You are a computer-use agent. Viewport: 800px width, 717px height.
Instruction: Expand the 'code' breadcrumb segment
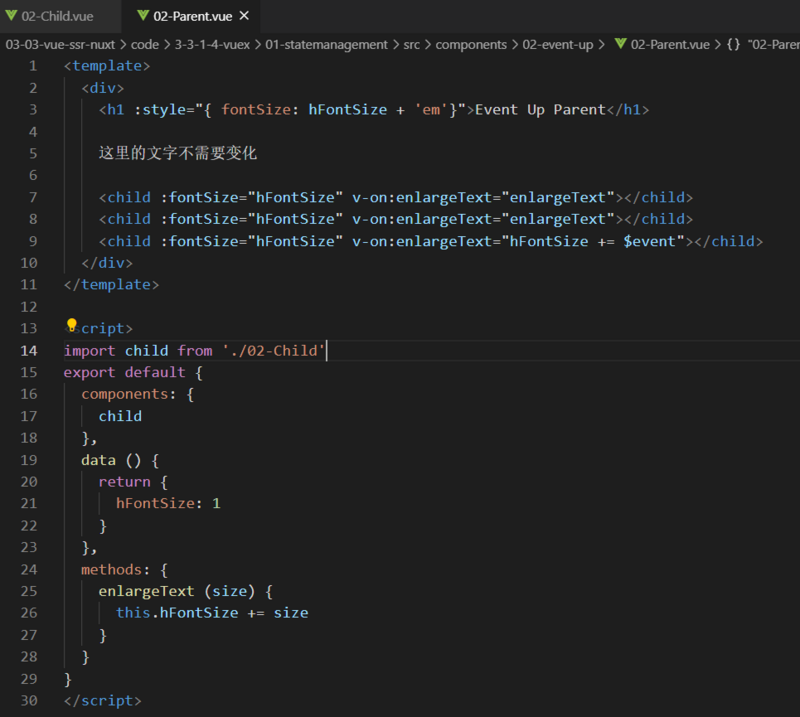pos(145,45)
